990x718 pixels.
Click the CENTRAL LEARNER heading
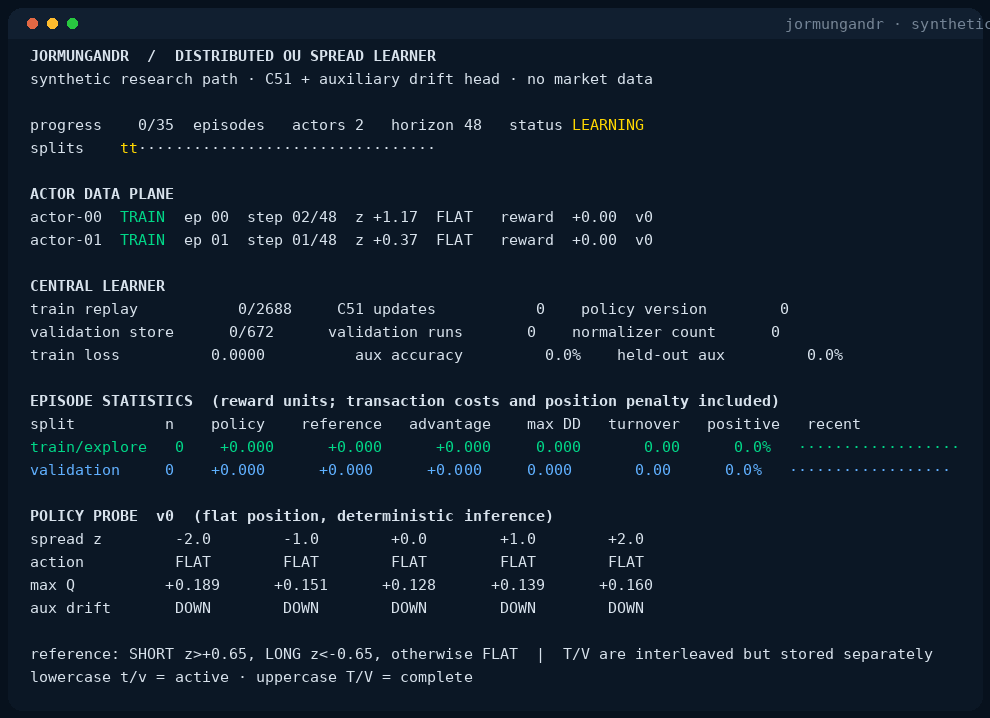[97, 286]
